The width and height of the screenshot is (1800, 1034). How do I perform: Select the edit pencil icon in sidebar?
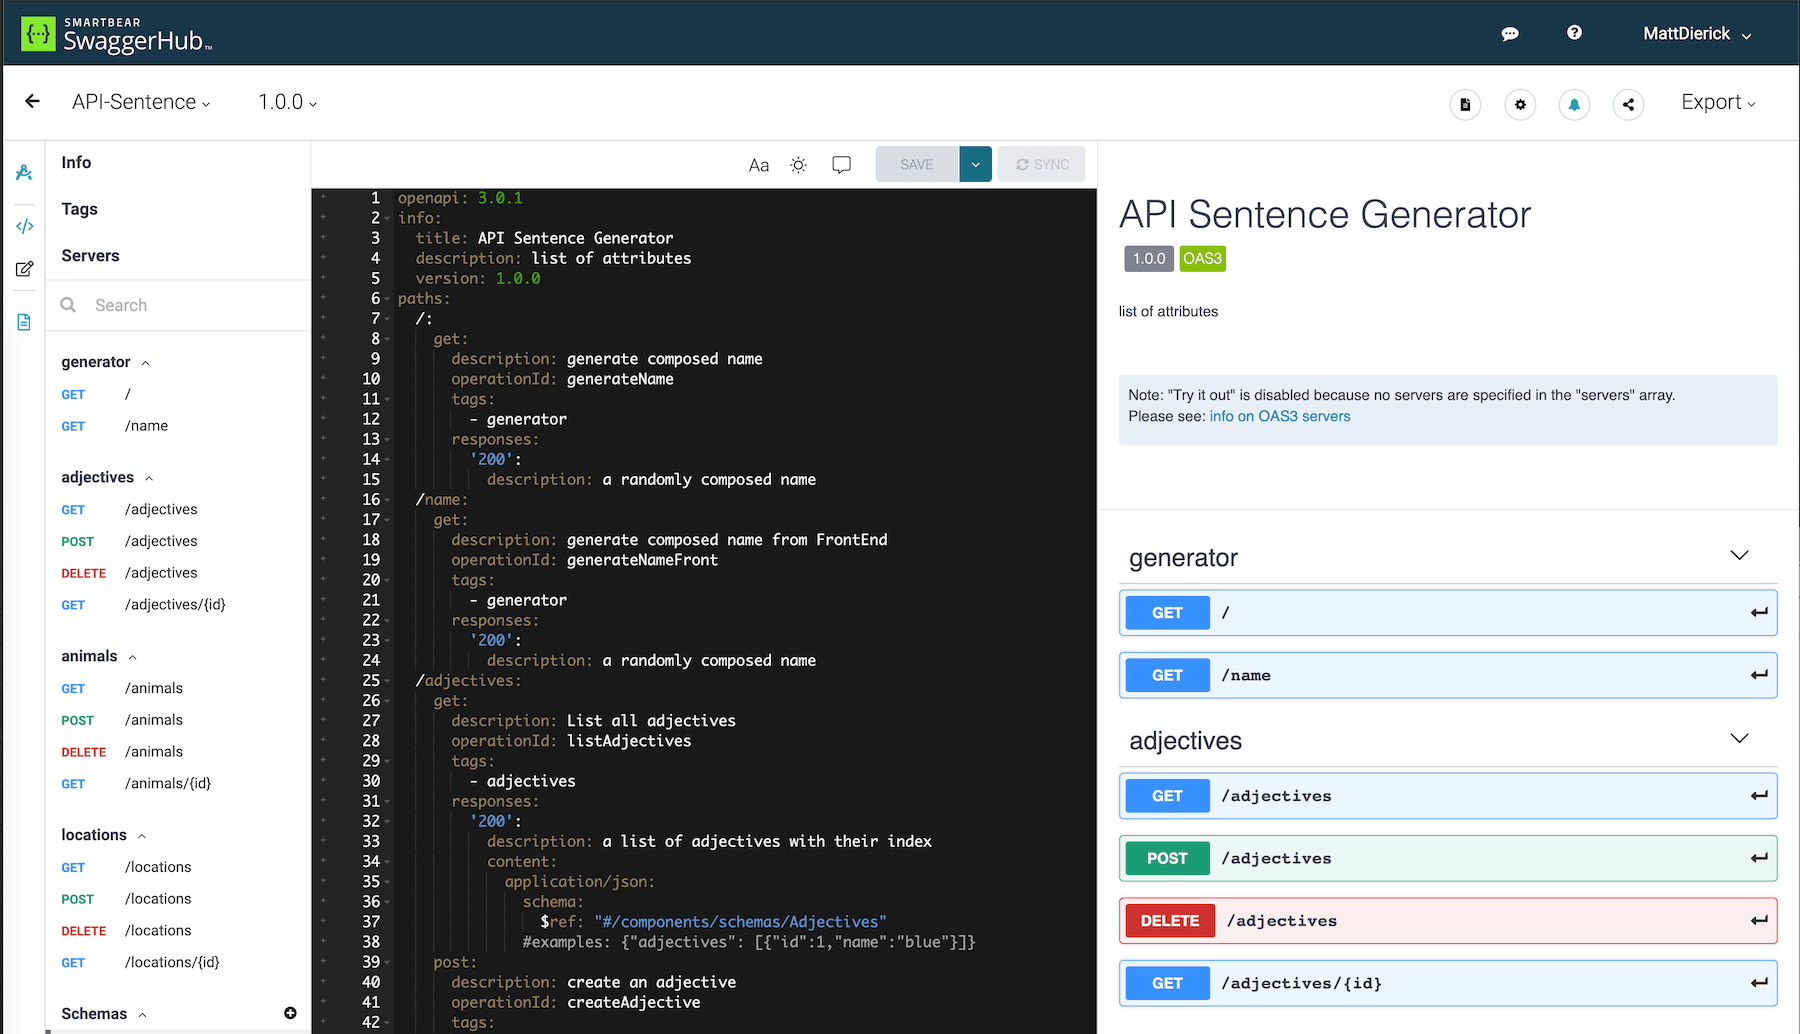(24, 269)
